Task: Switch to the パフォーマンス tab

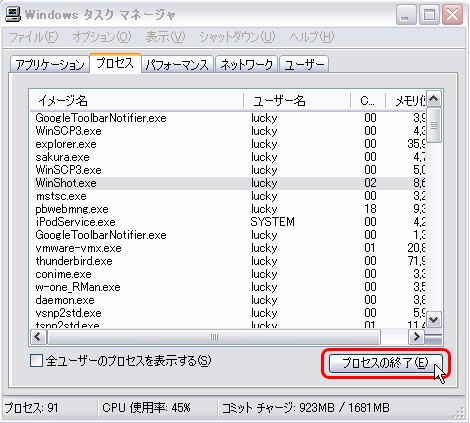Action: [x=177, y=64]
